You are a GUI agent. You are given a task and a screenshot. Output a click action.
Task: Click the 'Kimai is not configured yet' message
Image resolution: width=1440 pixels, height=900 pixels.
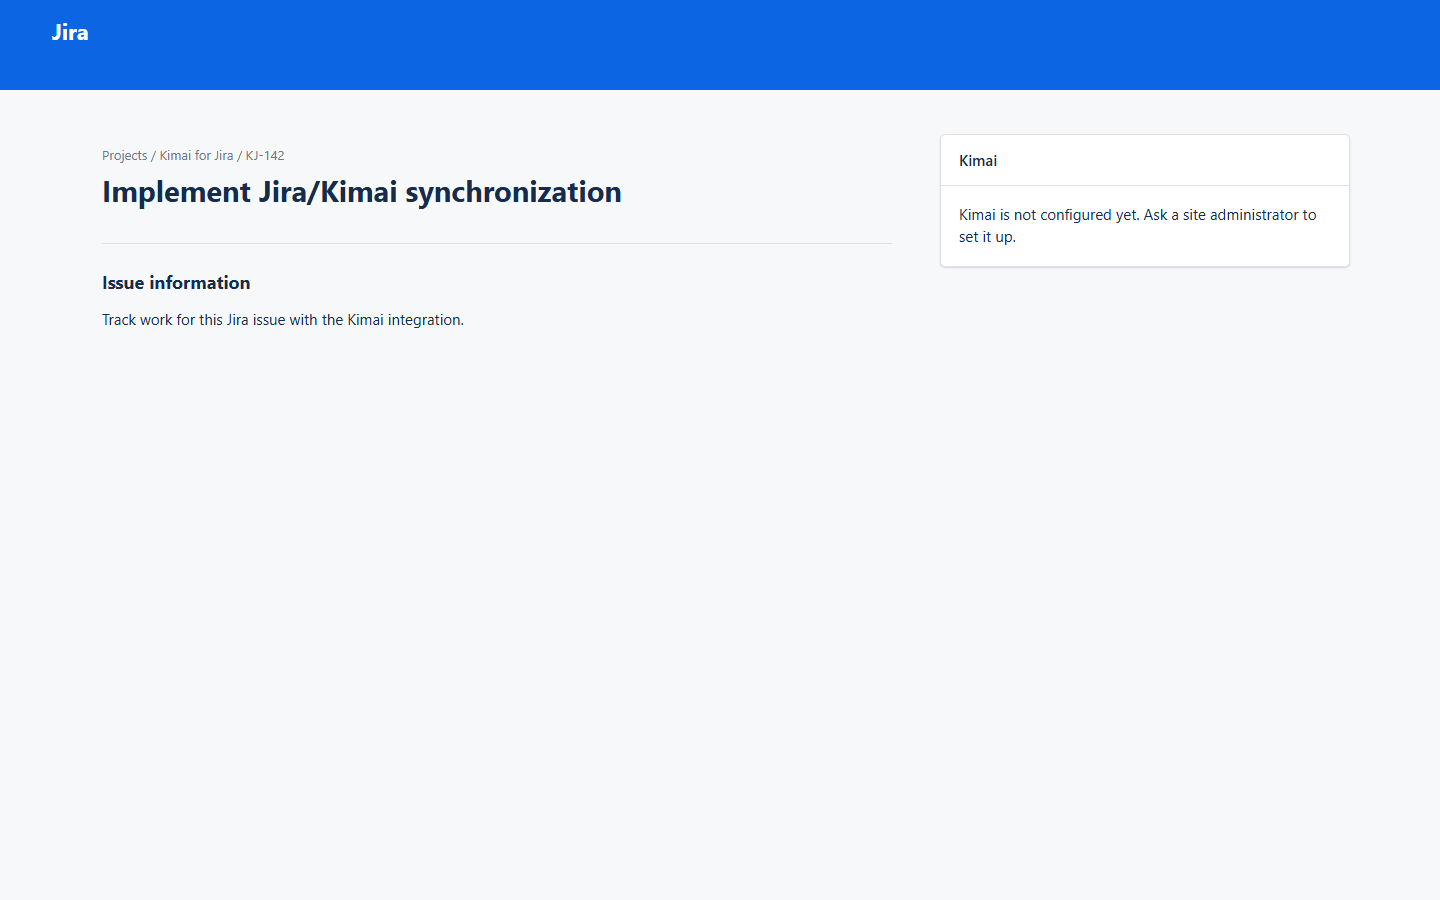point(1138,226)
